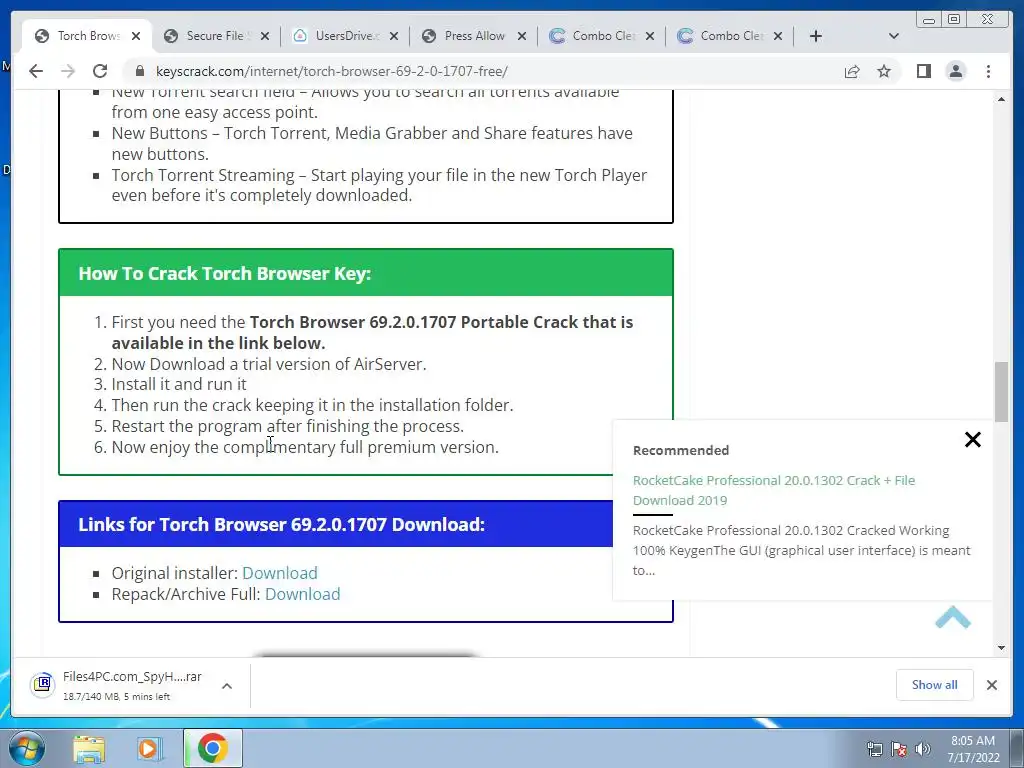Bookmark this page with the star
This screenshot has height=768, width=1024.
(x=884, y=71)
